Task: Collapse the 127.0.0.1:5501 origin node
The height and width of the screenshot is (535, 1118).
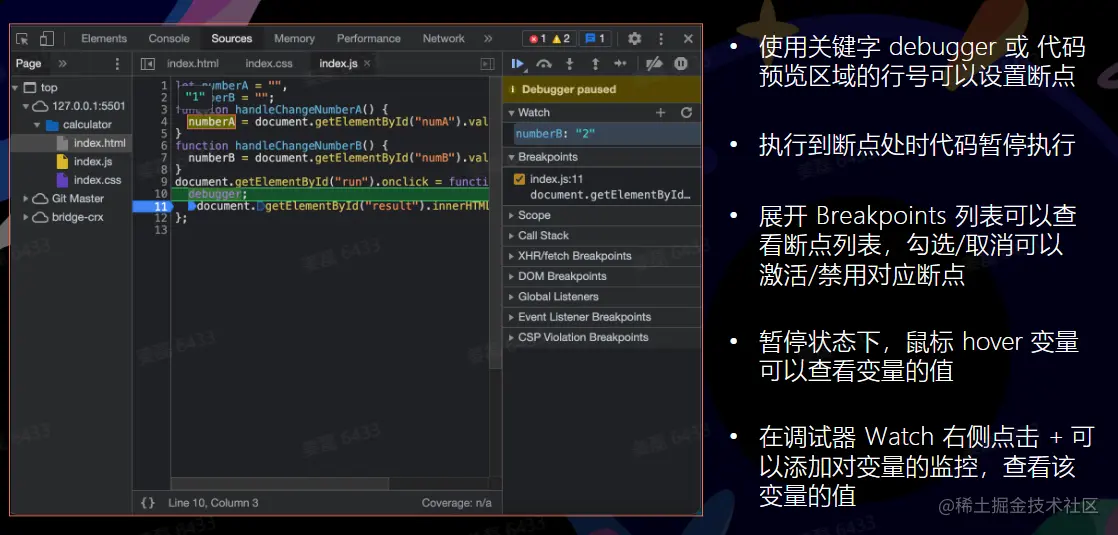Action: [x=26, y=106]
